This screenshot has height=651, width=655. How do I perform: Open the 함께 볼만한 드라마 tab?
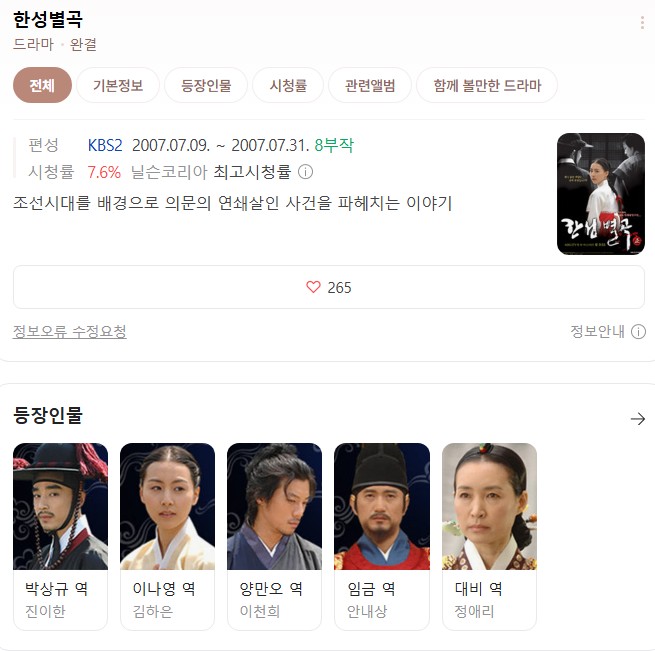(487, 85)
